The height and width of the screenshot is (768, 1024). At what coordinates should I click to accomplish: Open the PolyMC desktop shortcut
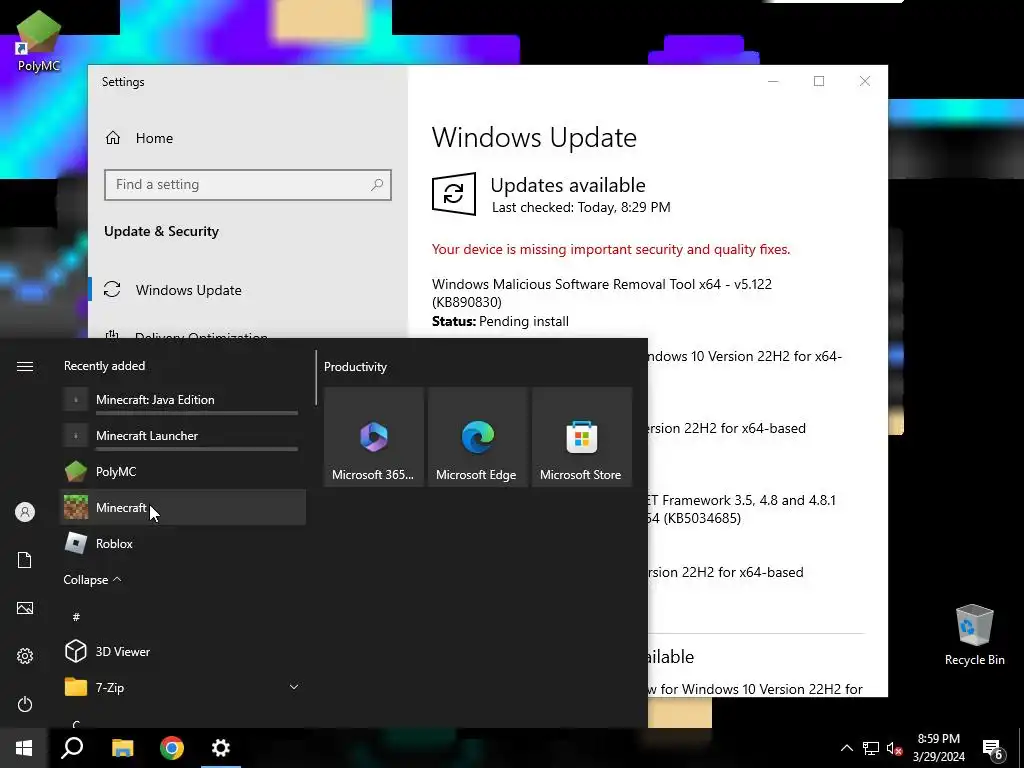pyautogui.click(x=39, y=40)
